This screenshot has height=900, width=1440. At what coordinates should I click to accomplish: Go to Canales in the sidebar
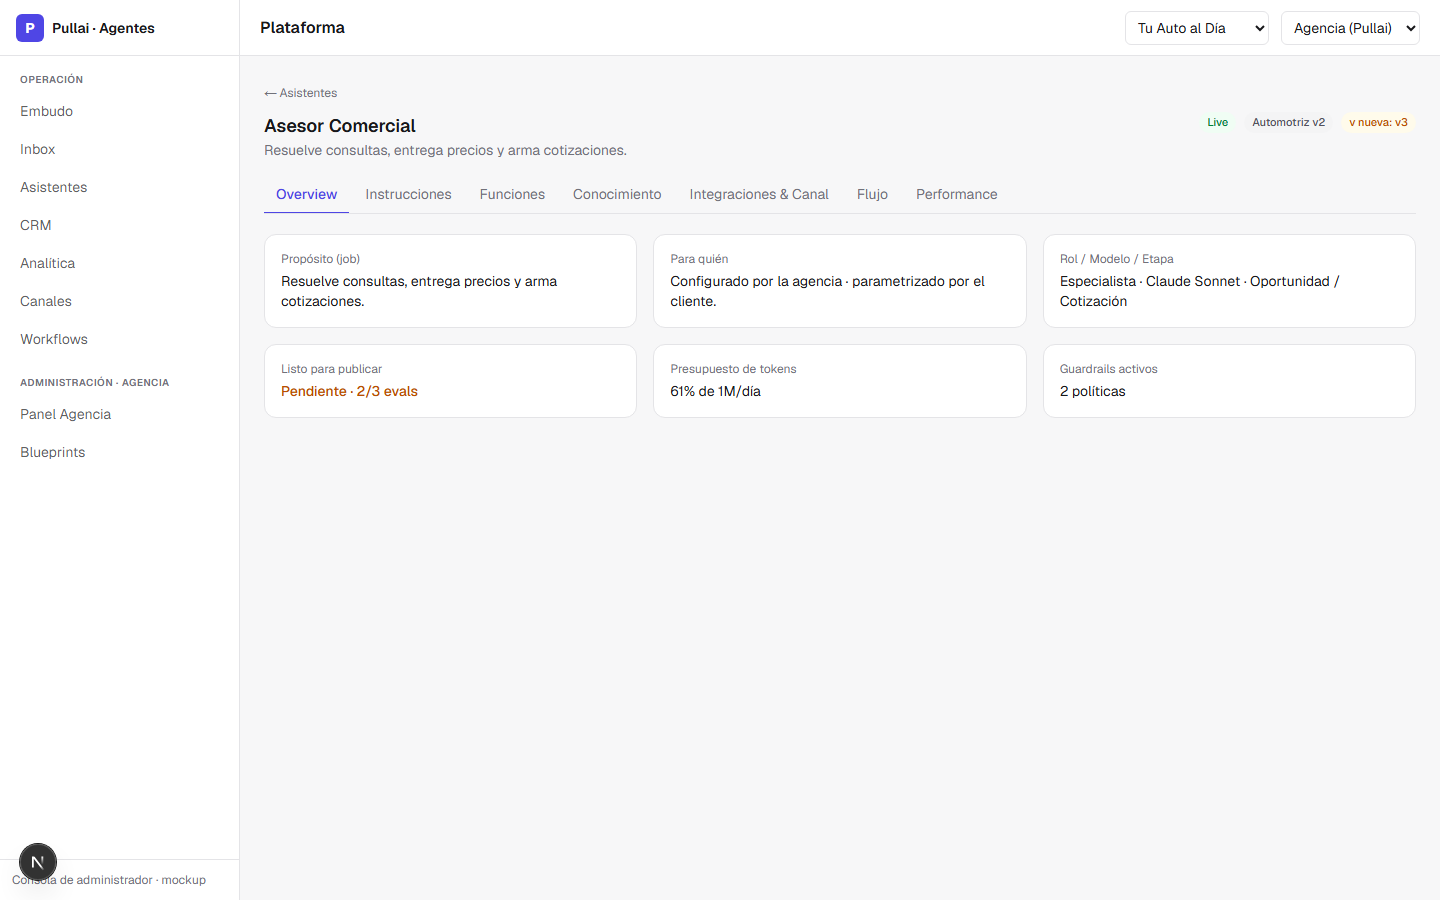coord(120,301)
